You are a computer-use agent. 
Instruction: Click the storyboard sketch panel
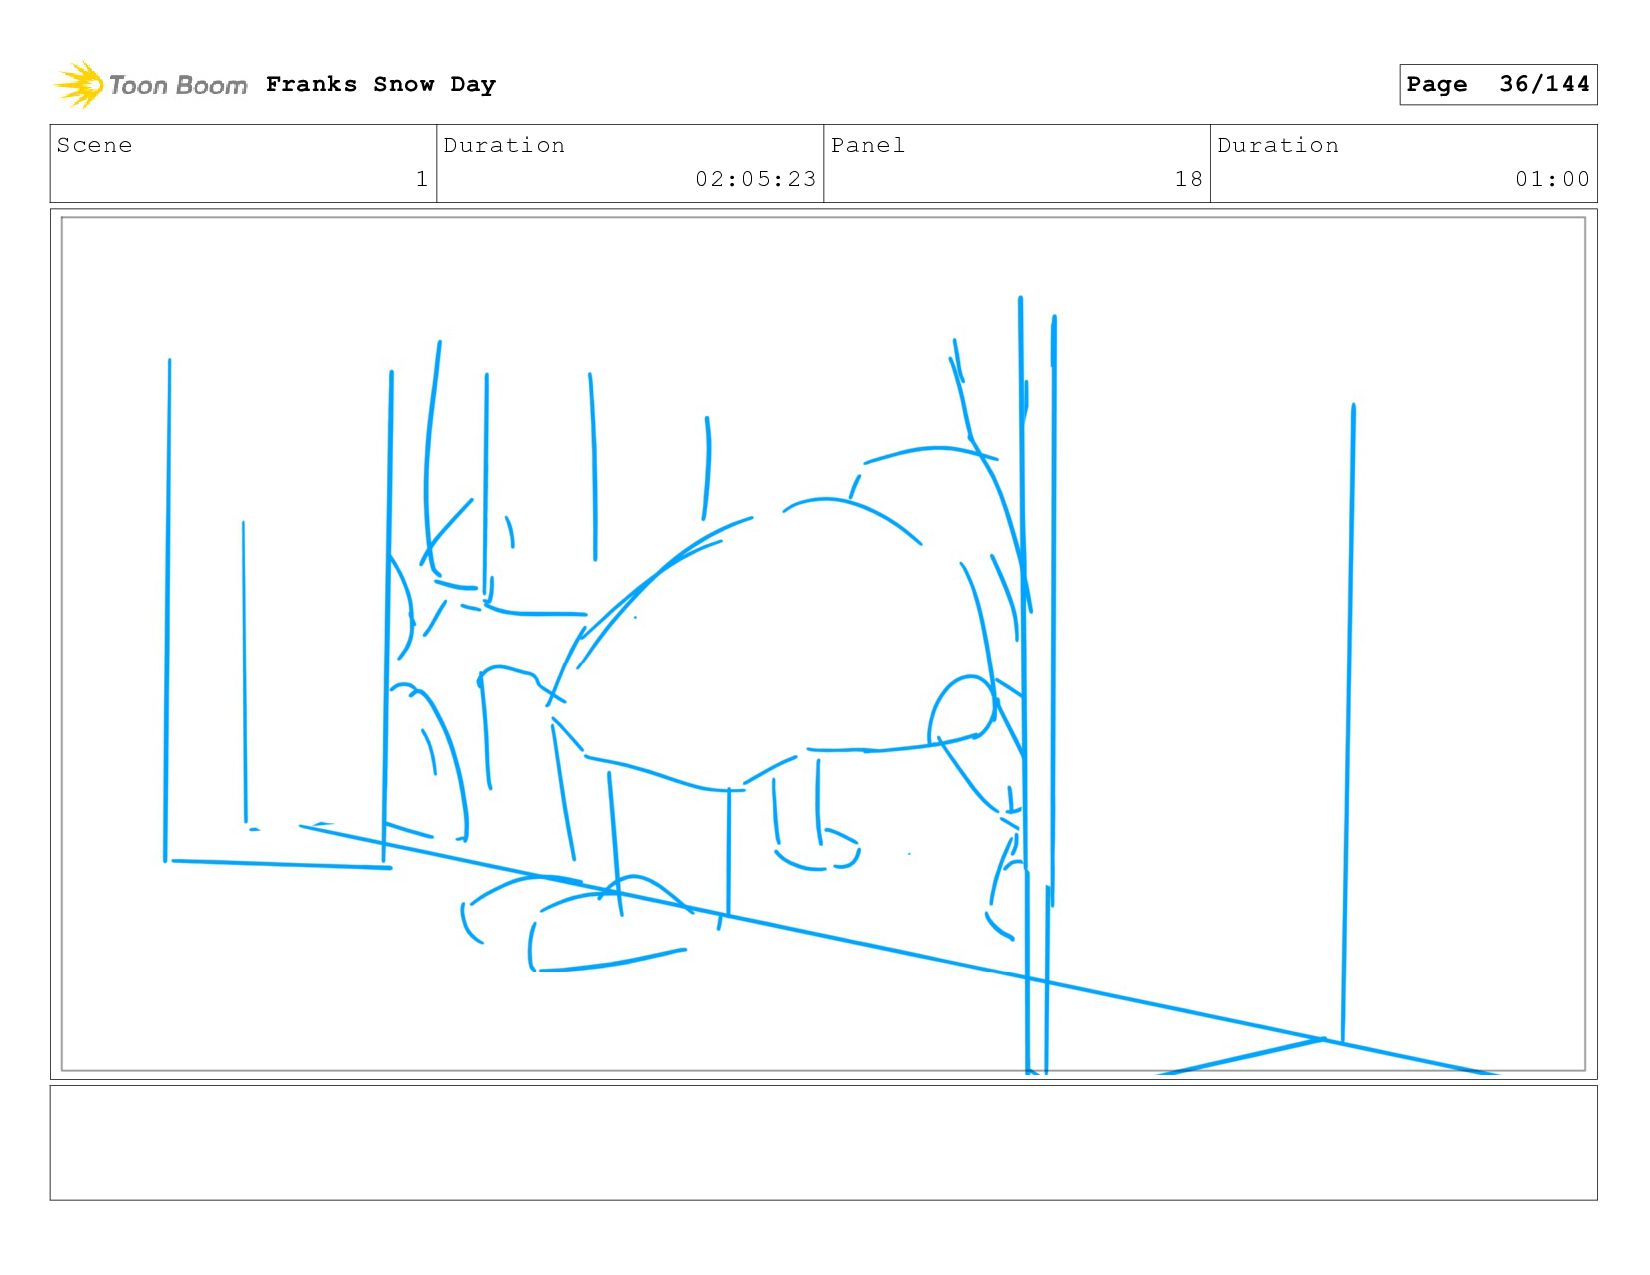point(823,644)
